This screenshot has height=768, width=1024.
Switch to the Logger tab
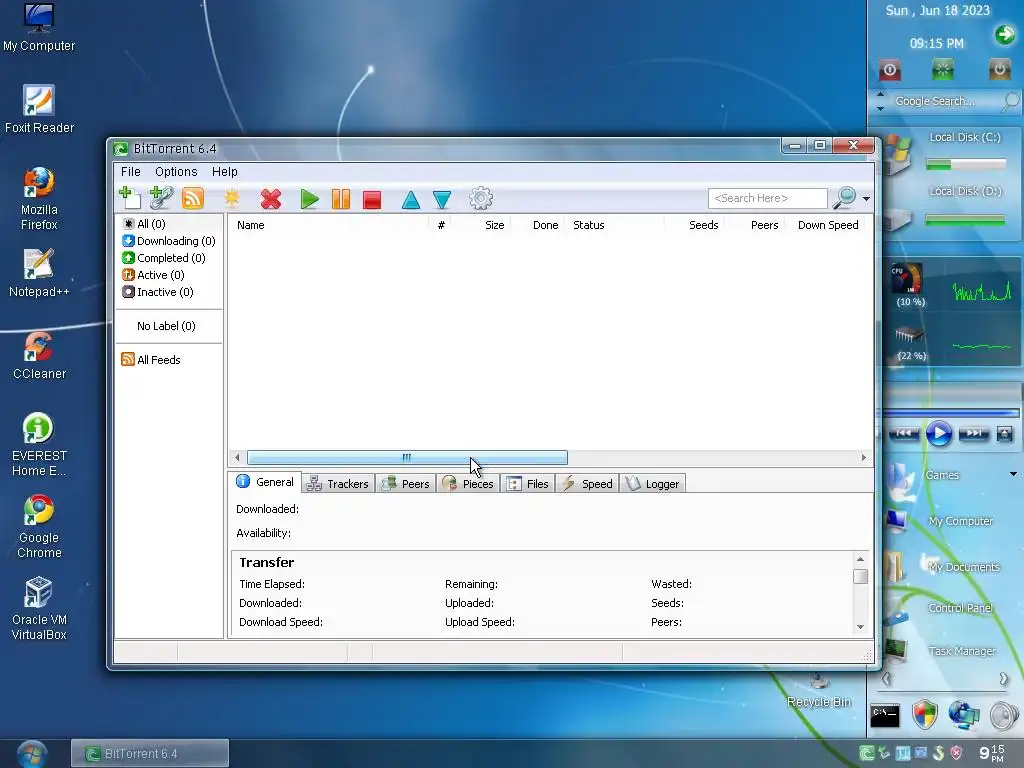(652, 483)
